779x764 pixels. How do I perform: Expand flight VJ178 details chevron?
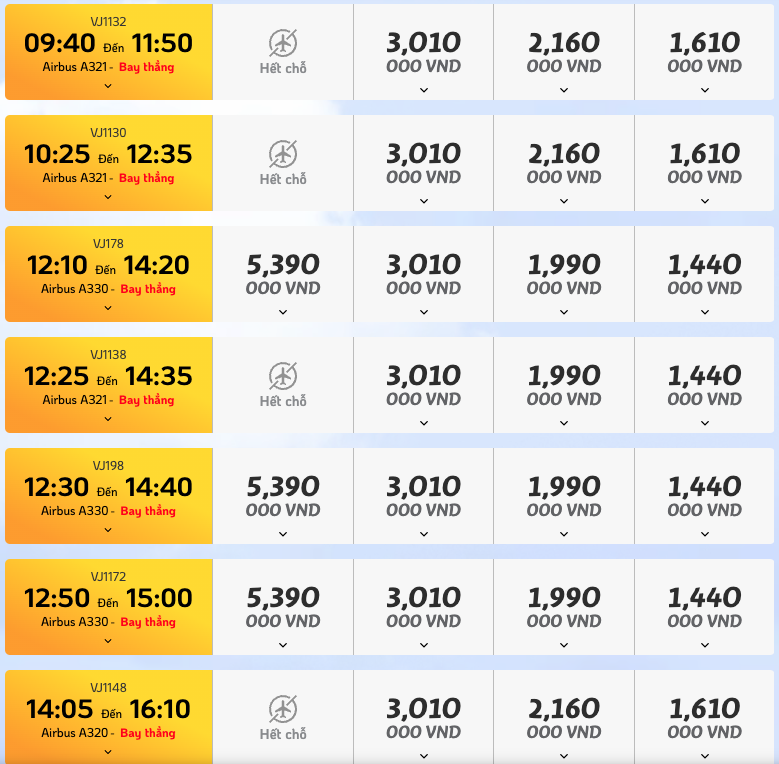[108, 308]
